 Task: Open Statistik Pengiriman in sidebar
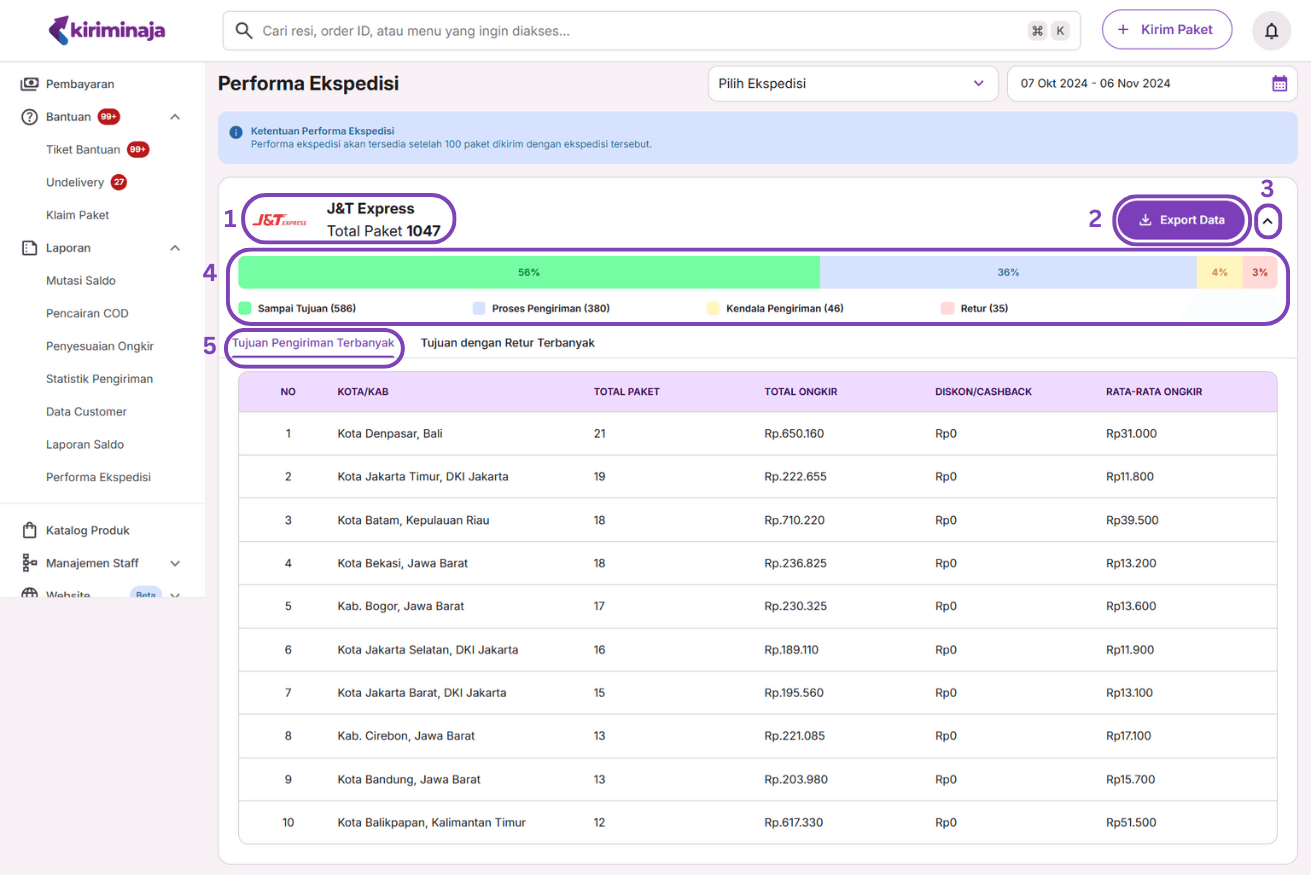coord(99,379)
